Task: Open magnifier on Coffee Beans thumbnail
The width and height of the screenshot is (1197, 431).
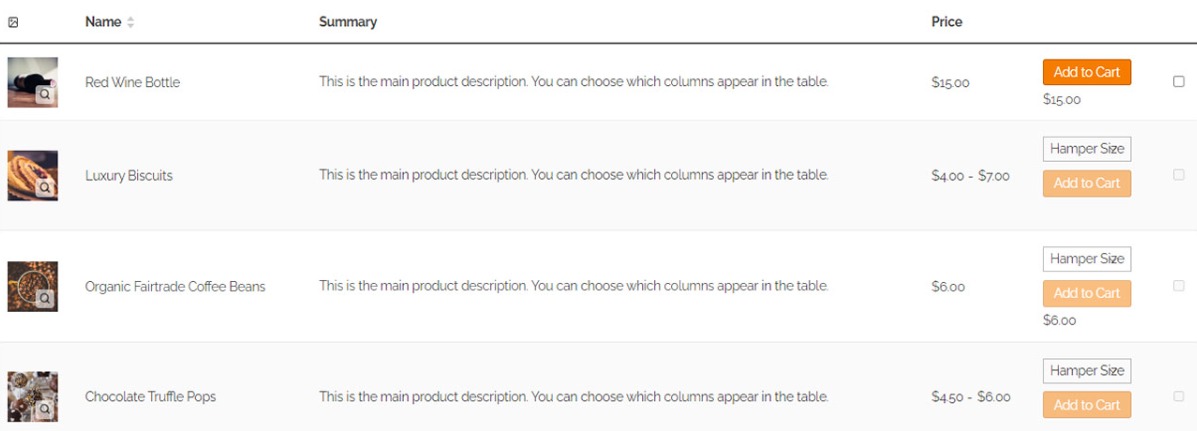Action: pyautogui.click(x=46, y=299)
